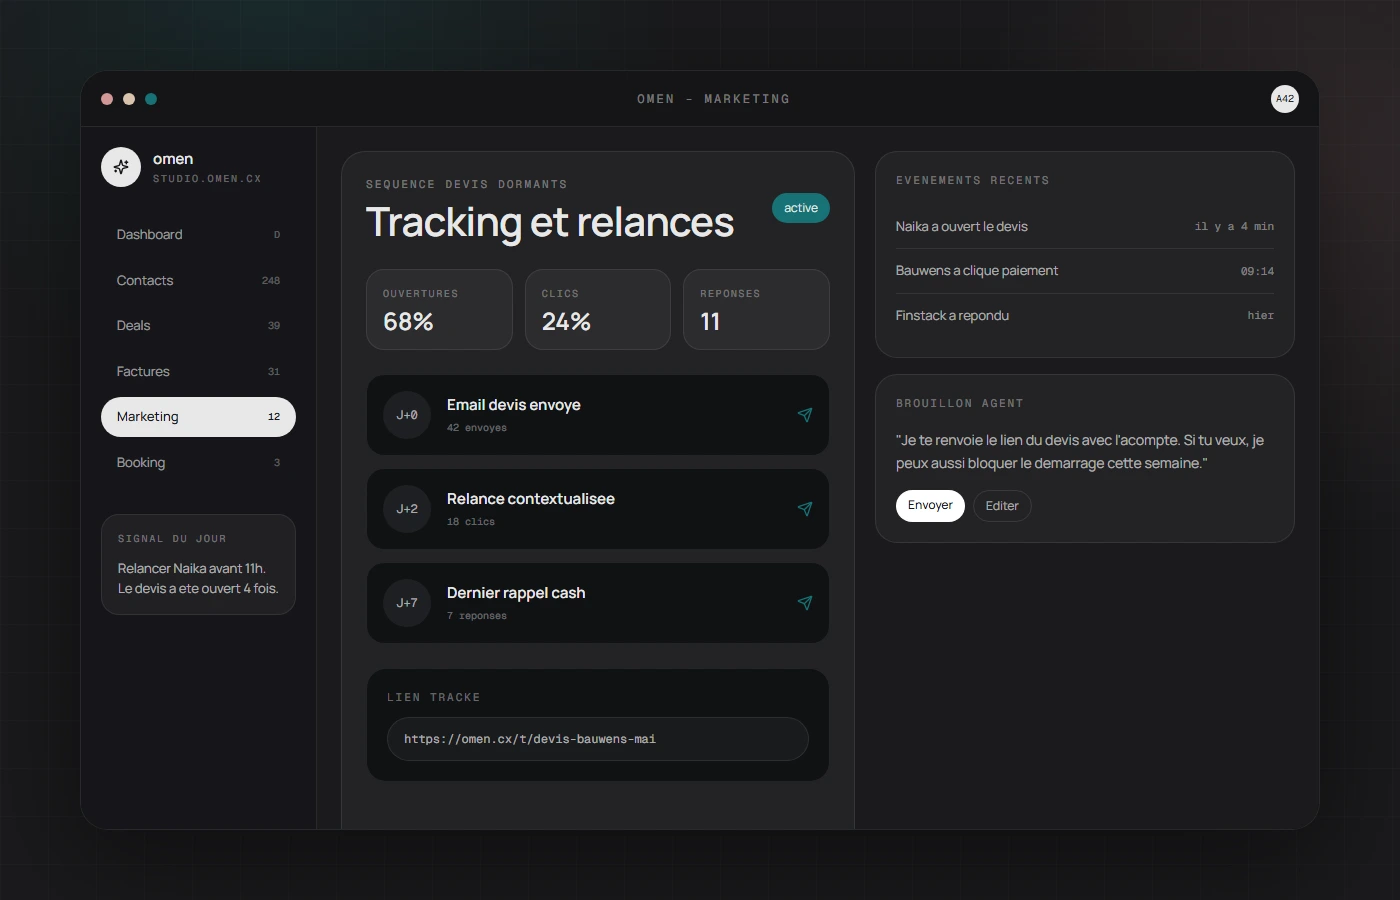
Task: Click the Factures count 31
Action: [x=274, y=372]
